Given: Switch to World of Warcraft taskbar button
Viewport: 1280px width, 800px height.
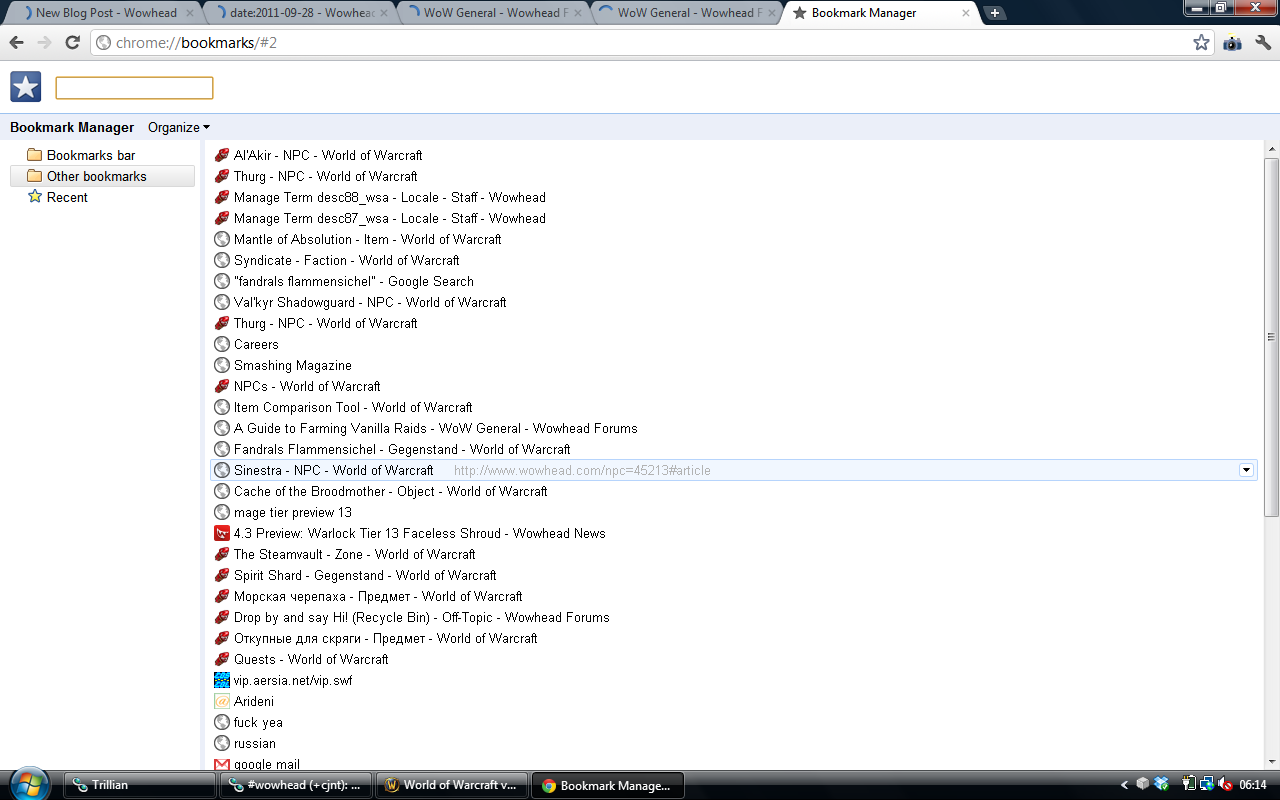Looking at the screenshot, I should pos(451,785).
